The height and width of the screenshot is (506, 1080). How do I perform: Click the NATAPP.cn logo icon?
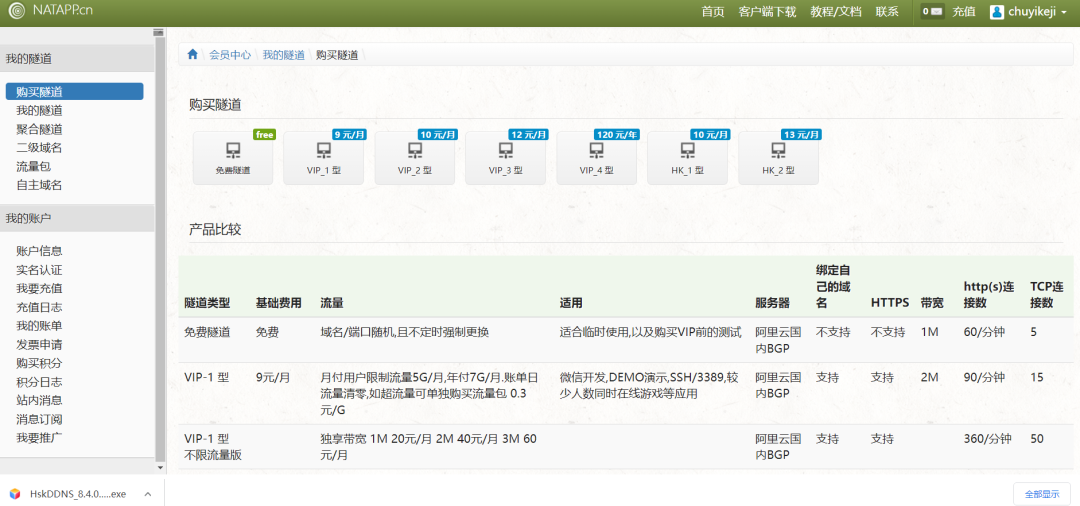[x=17, y=12]
